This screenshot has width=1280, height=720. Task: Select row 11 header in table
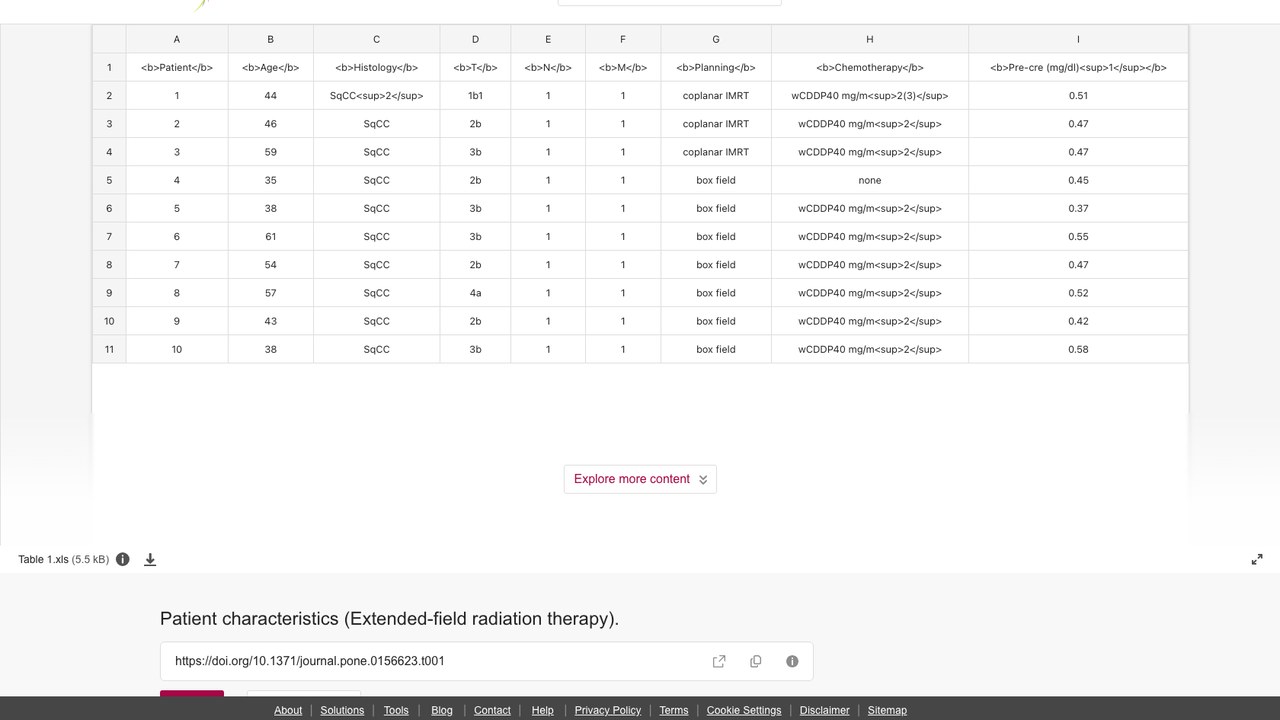pyautogui.click(x=109, y=349)
